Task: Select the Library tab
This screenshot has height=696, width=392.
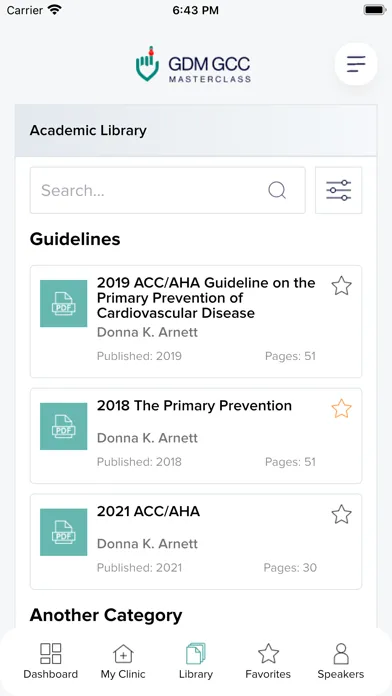Action: click(196, 661)
